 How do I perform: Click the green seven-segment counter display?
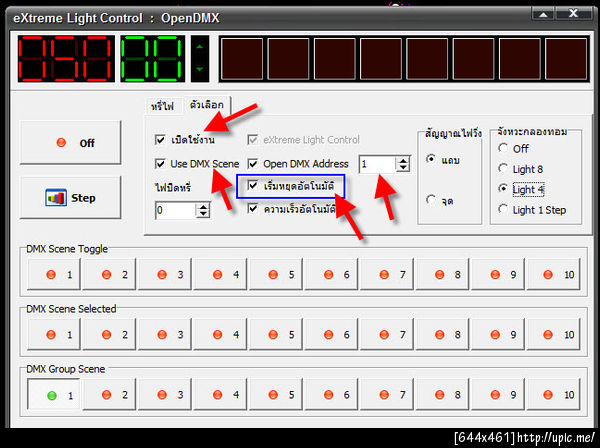tap(152, 59)
